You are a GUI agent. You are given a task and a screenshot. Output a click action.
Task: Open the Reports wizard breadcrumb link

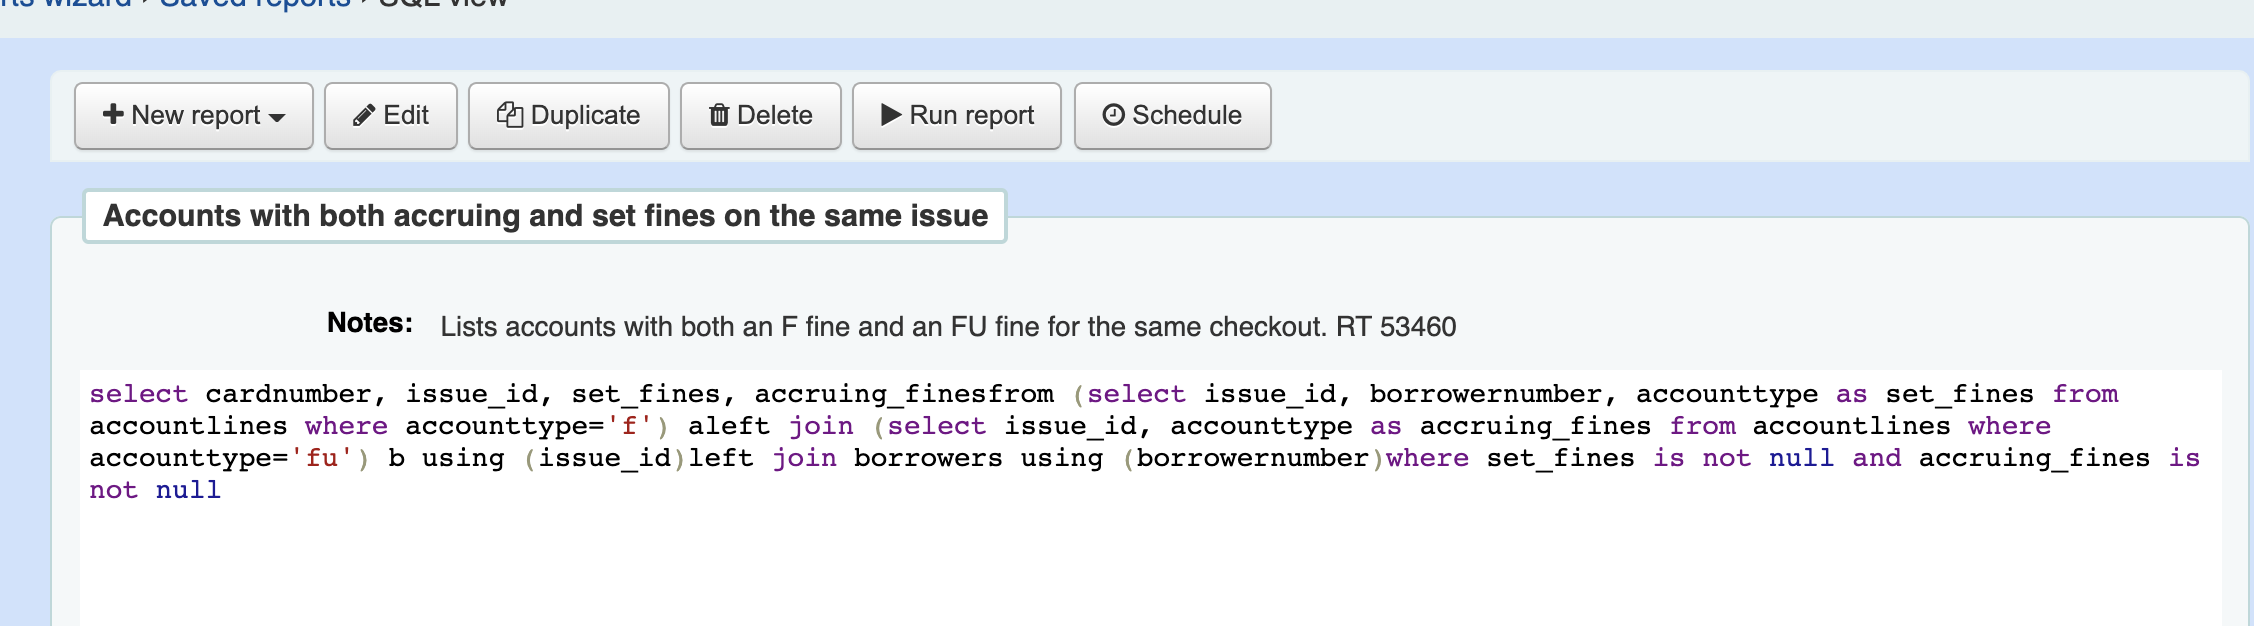pos(65,4)
